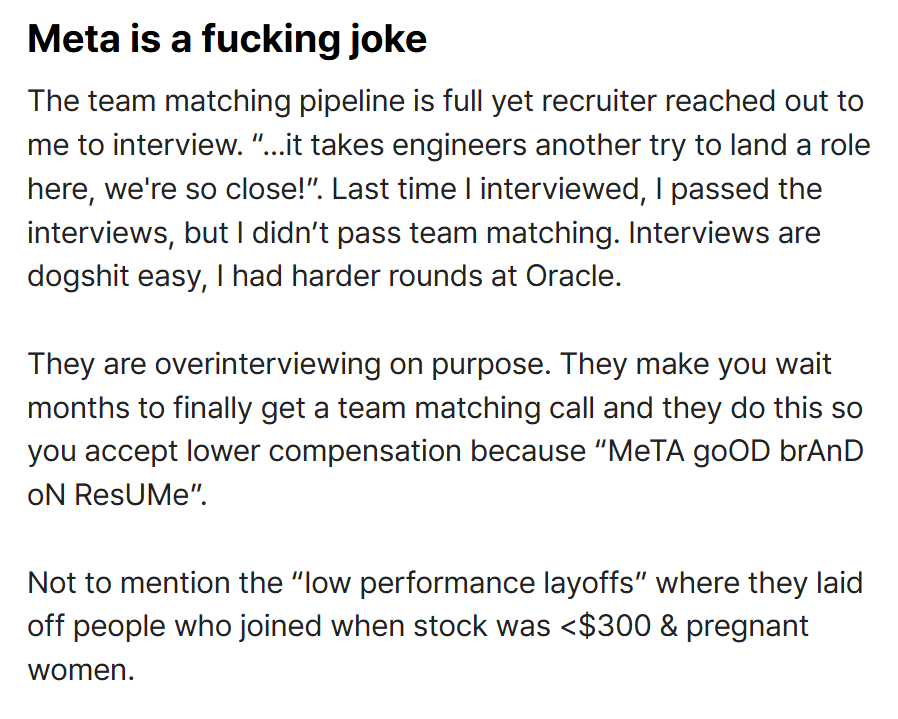The height and width of the screenshot is (719, 898).
Task: Click the word 'overinterviewing' in the second paragraph
Action: point(267,364)
